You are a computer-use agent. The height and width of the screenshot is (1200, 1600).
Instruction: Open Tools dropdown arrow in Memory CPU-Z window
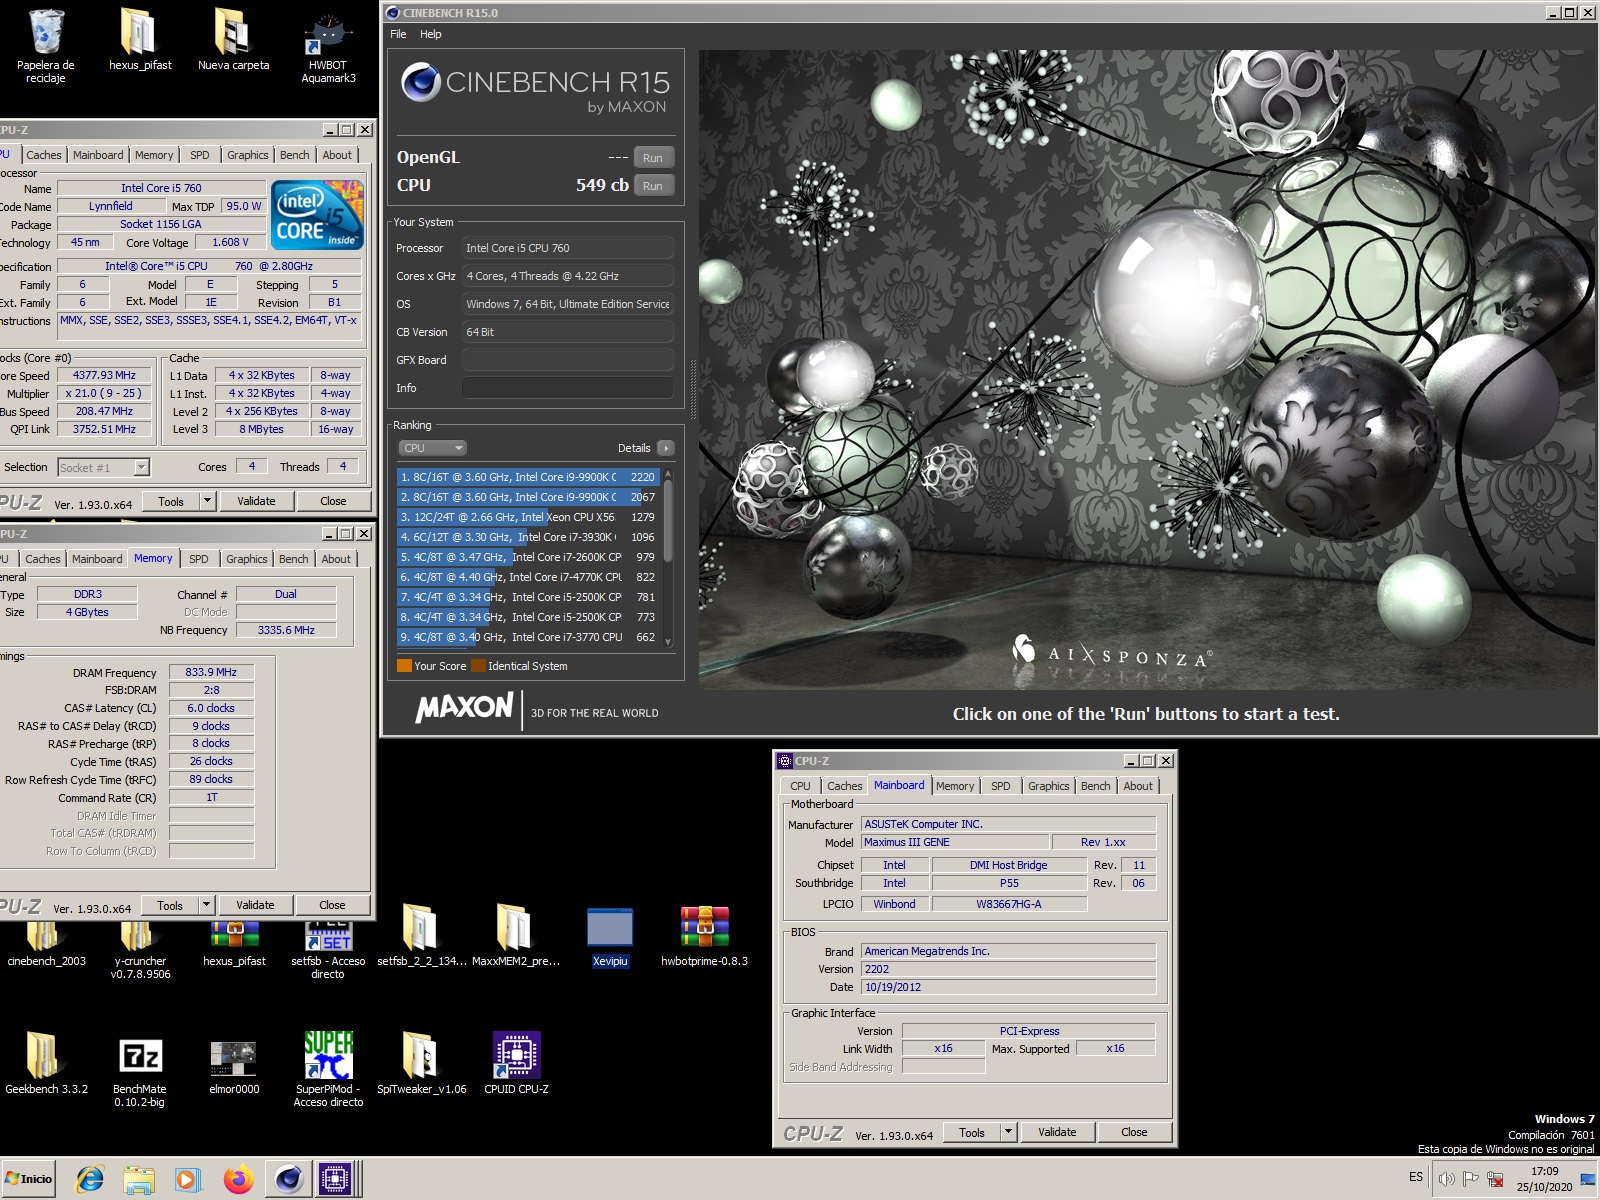[206, 905]
